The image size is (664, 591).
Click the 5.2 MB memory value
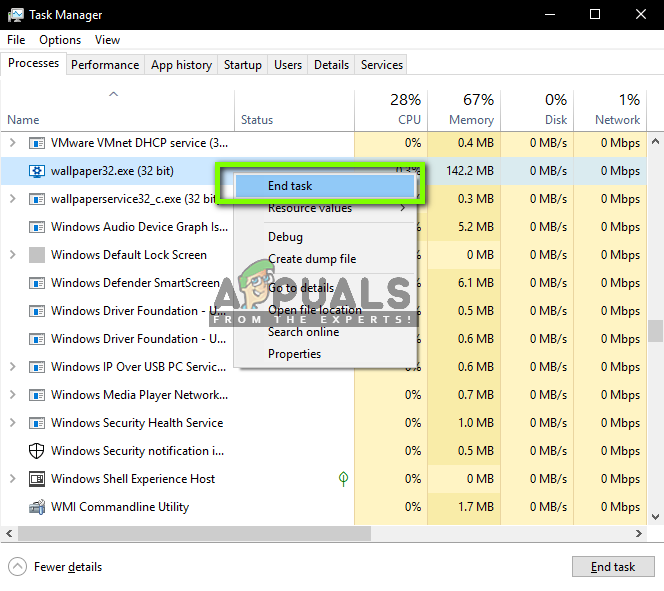coord(476,227)
